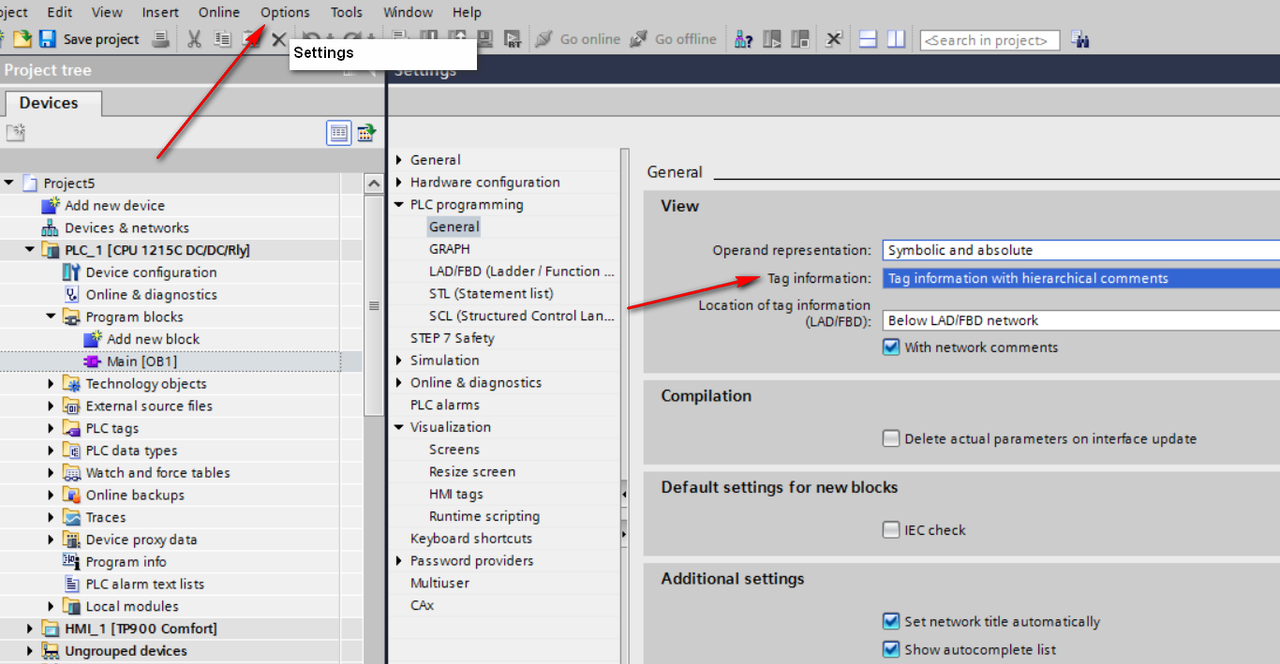Click the new group icon under Devices tab
This screenshot has width=1280, height=664.
click(x=14, y=132)
